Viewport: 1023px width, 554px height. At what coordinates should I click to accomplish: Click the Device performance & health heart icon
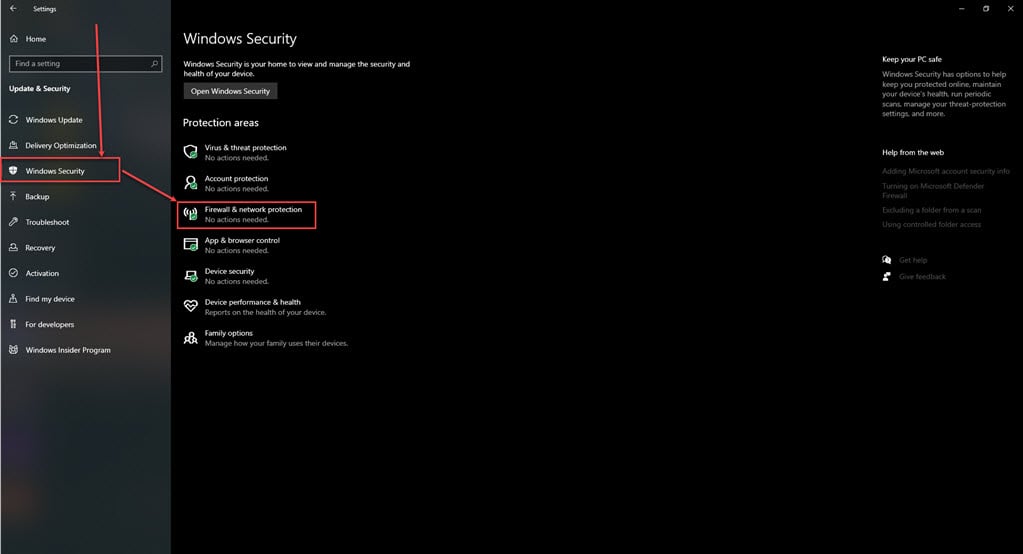[191, 306]
